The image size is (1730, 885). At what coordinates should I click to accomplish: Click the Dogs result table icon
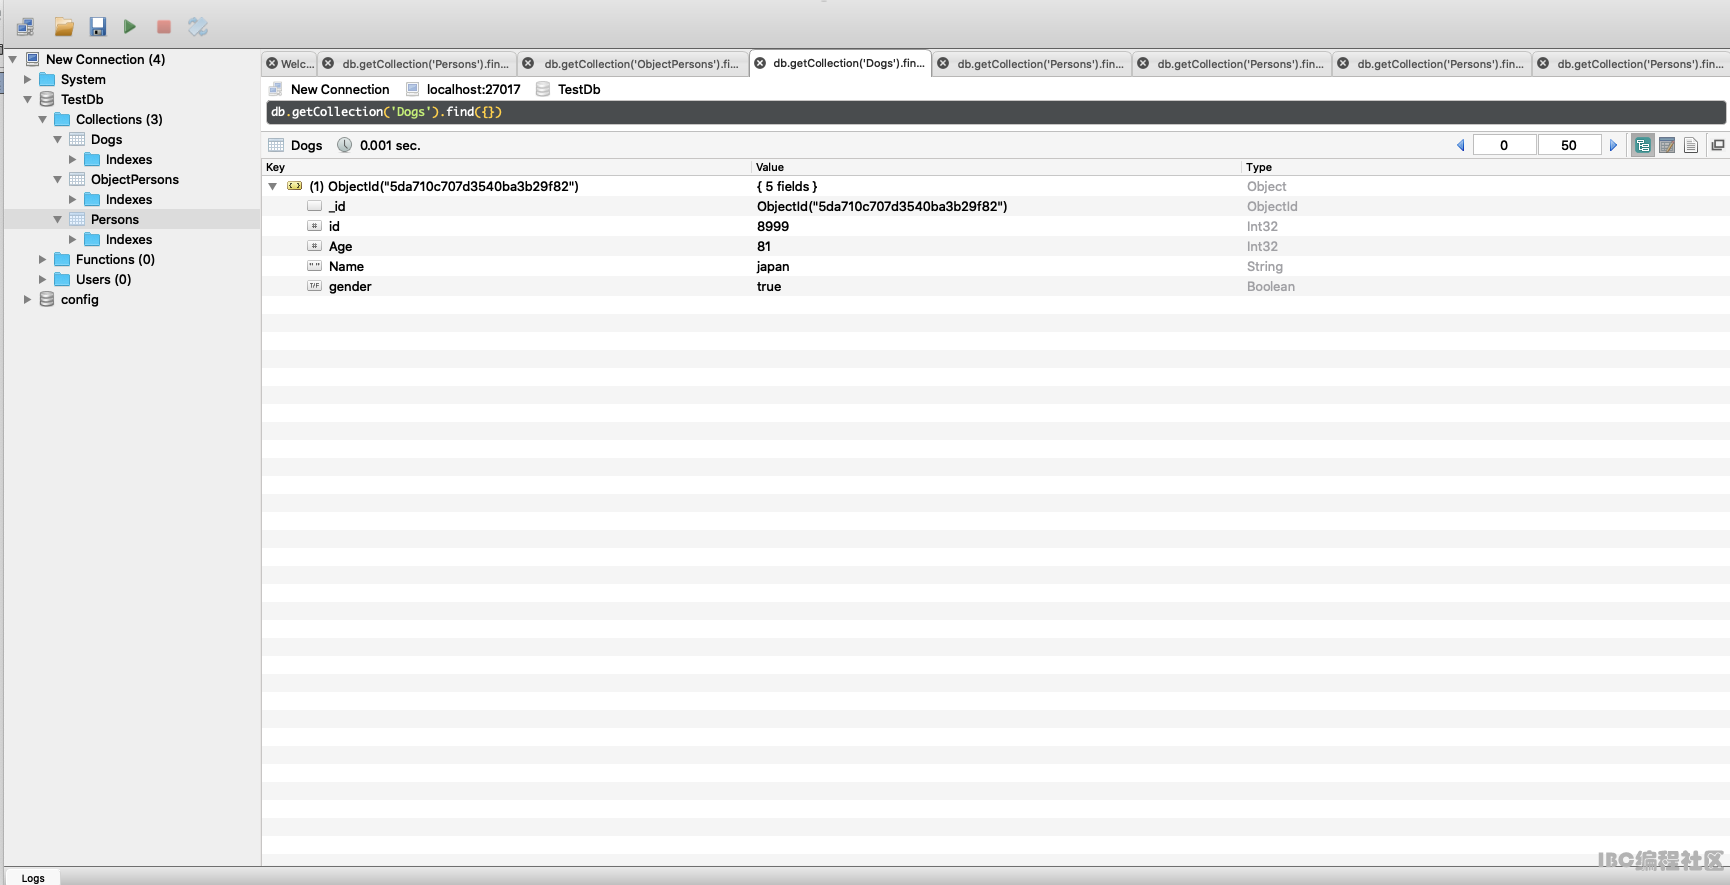[x=276, y=145]
